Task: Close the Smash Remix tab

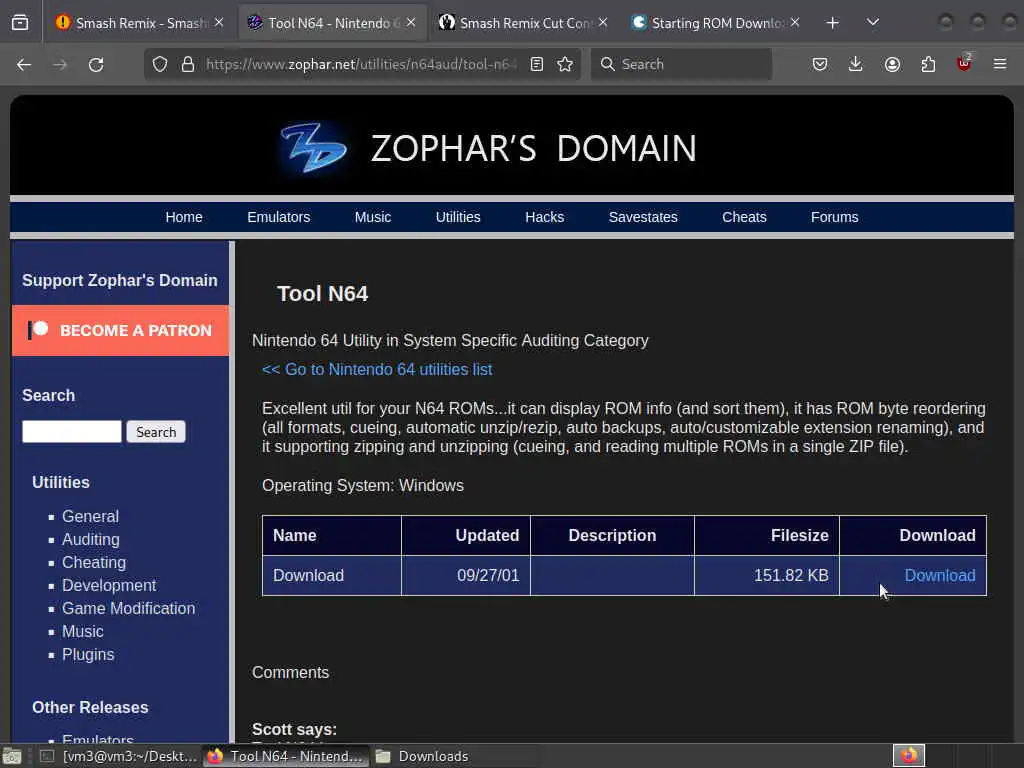Action: coord(219,22)
